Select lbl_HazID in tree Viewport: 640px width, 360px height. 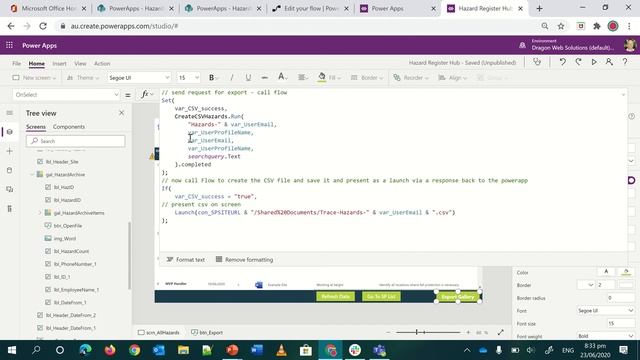click(x=64, y=187)
